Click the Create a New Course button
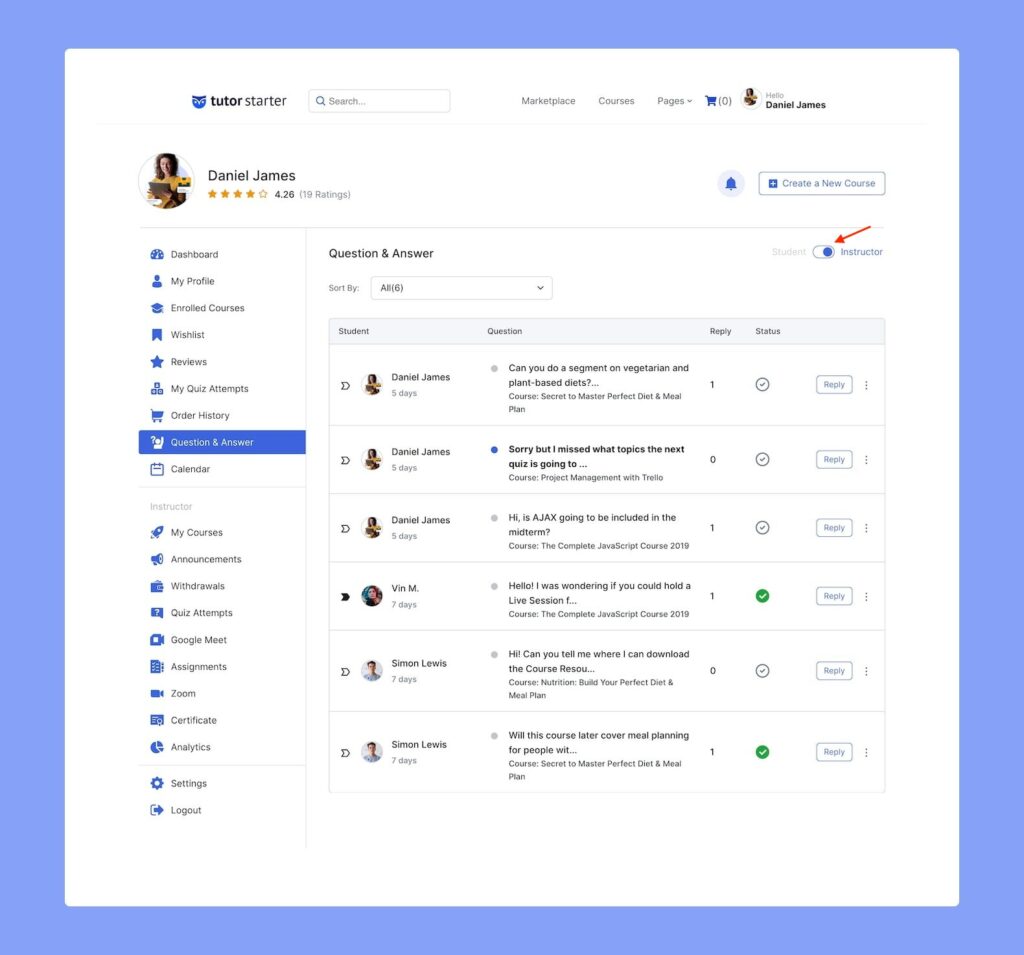 coord(821,184)
